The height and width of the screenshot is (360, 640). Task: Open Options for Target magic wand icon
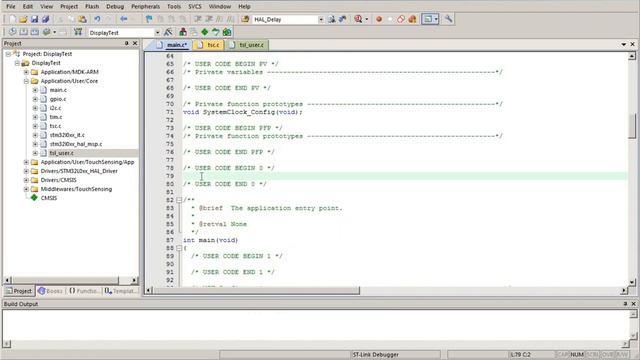(x=168, y=32)
